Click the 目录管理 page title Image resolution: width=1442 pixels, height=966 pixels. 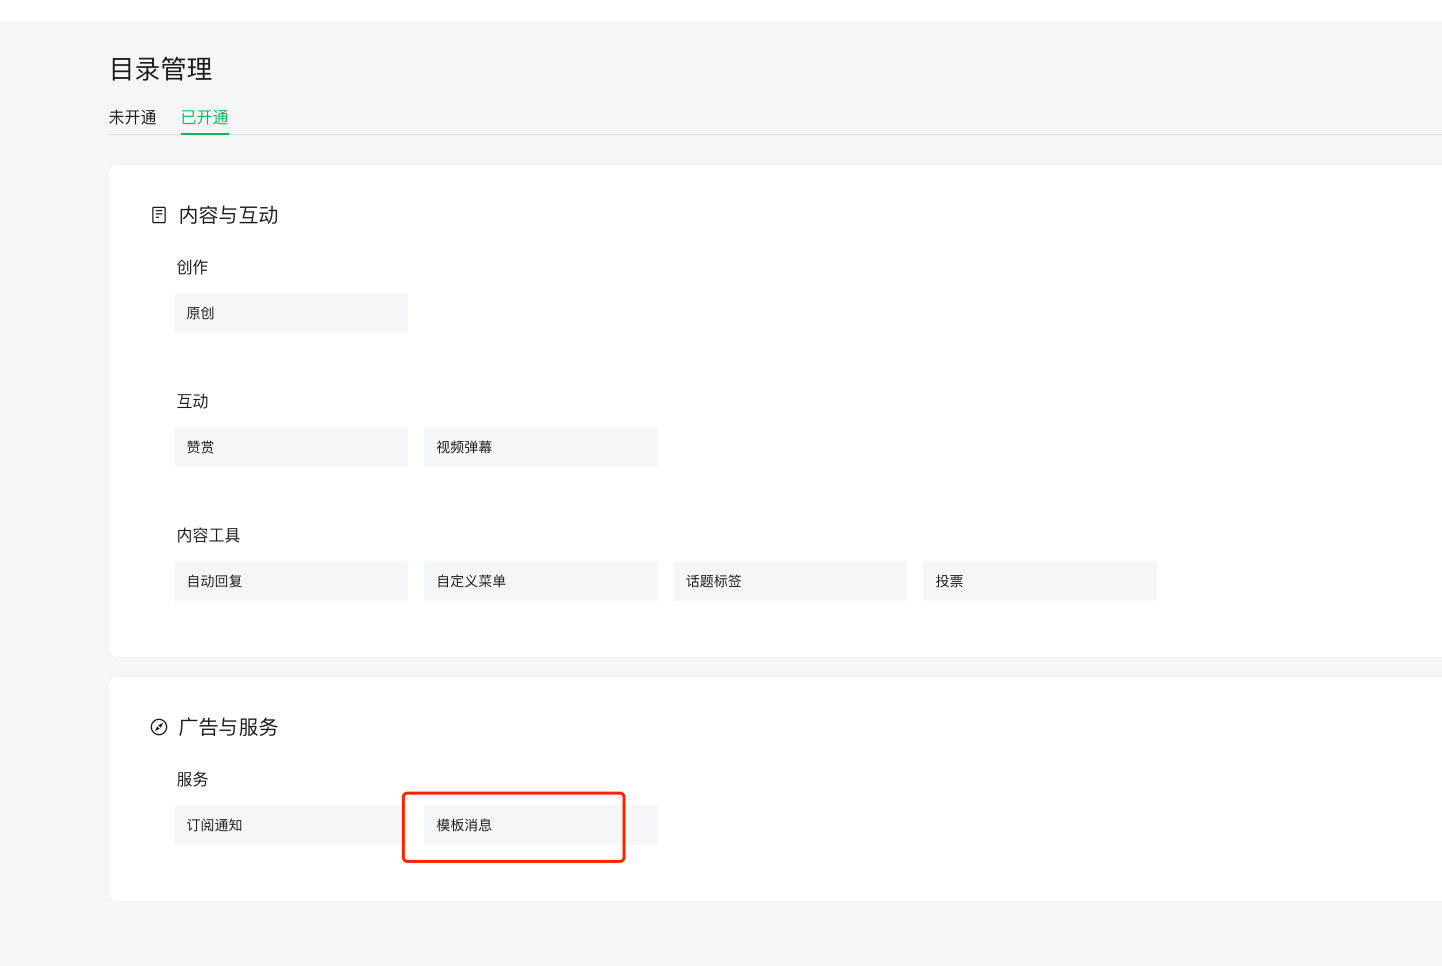[x=161, y=69]
